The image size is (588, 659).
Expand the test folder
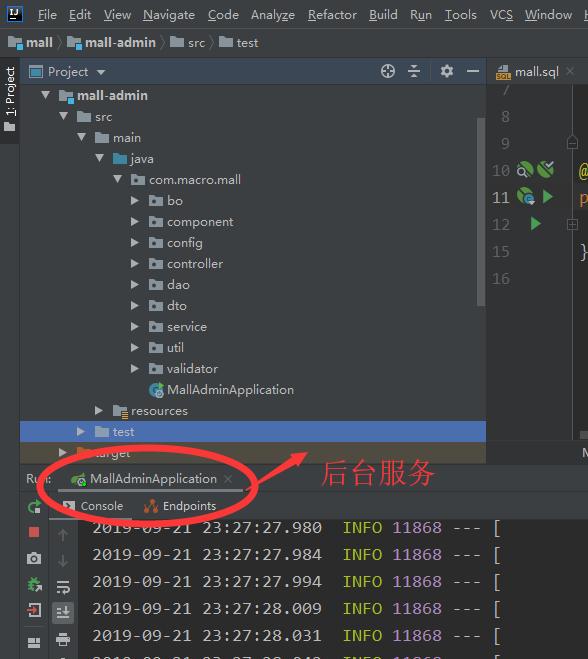coord(80,431)
